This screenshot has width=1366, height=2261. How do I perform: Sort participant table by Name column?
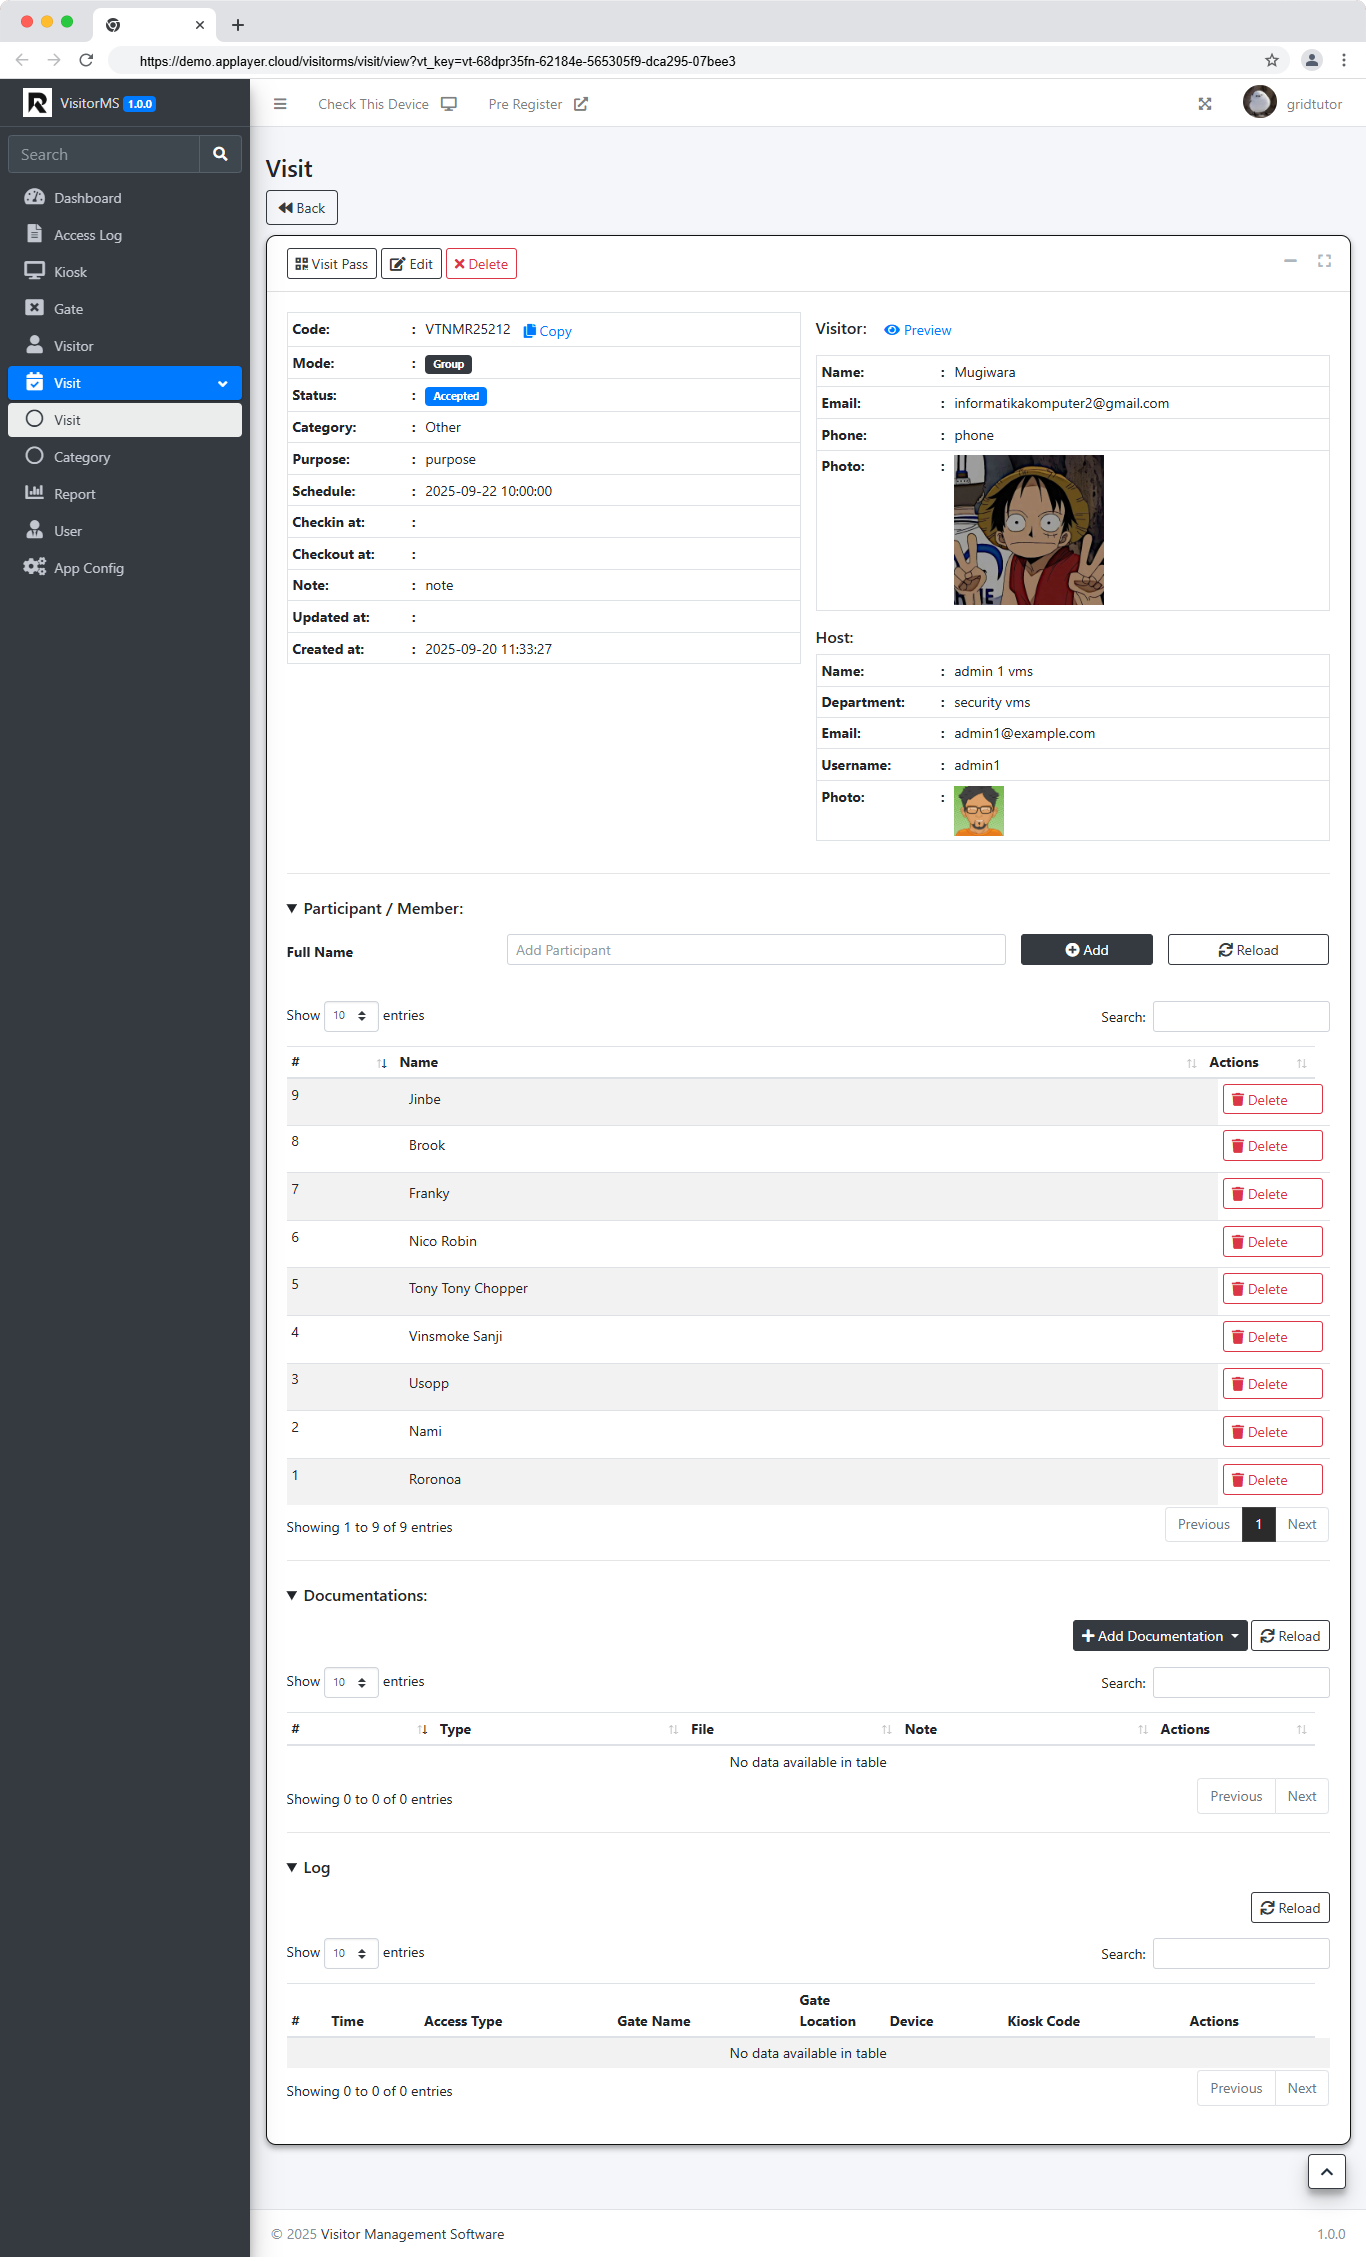tap(797, 1062)
